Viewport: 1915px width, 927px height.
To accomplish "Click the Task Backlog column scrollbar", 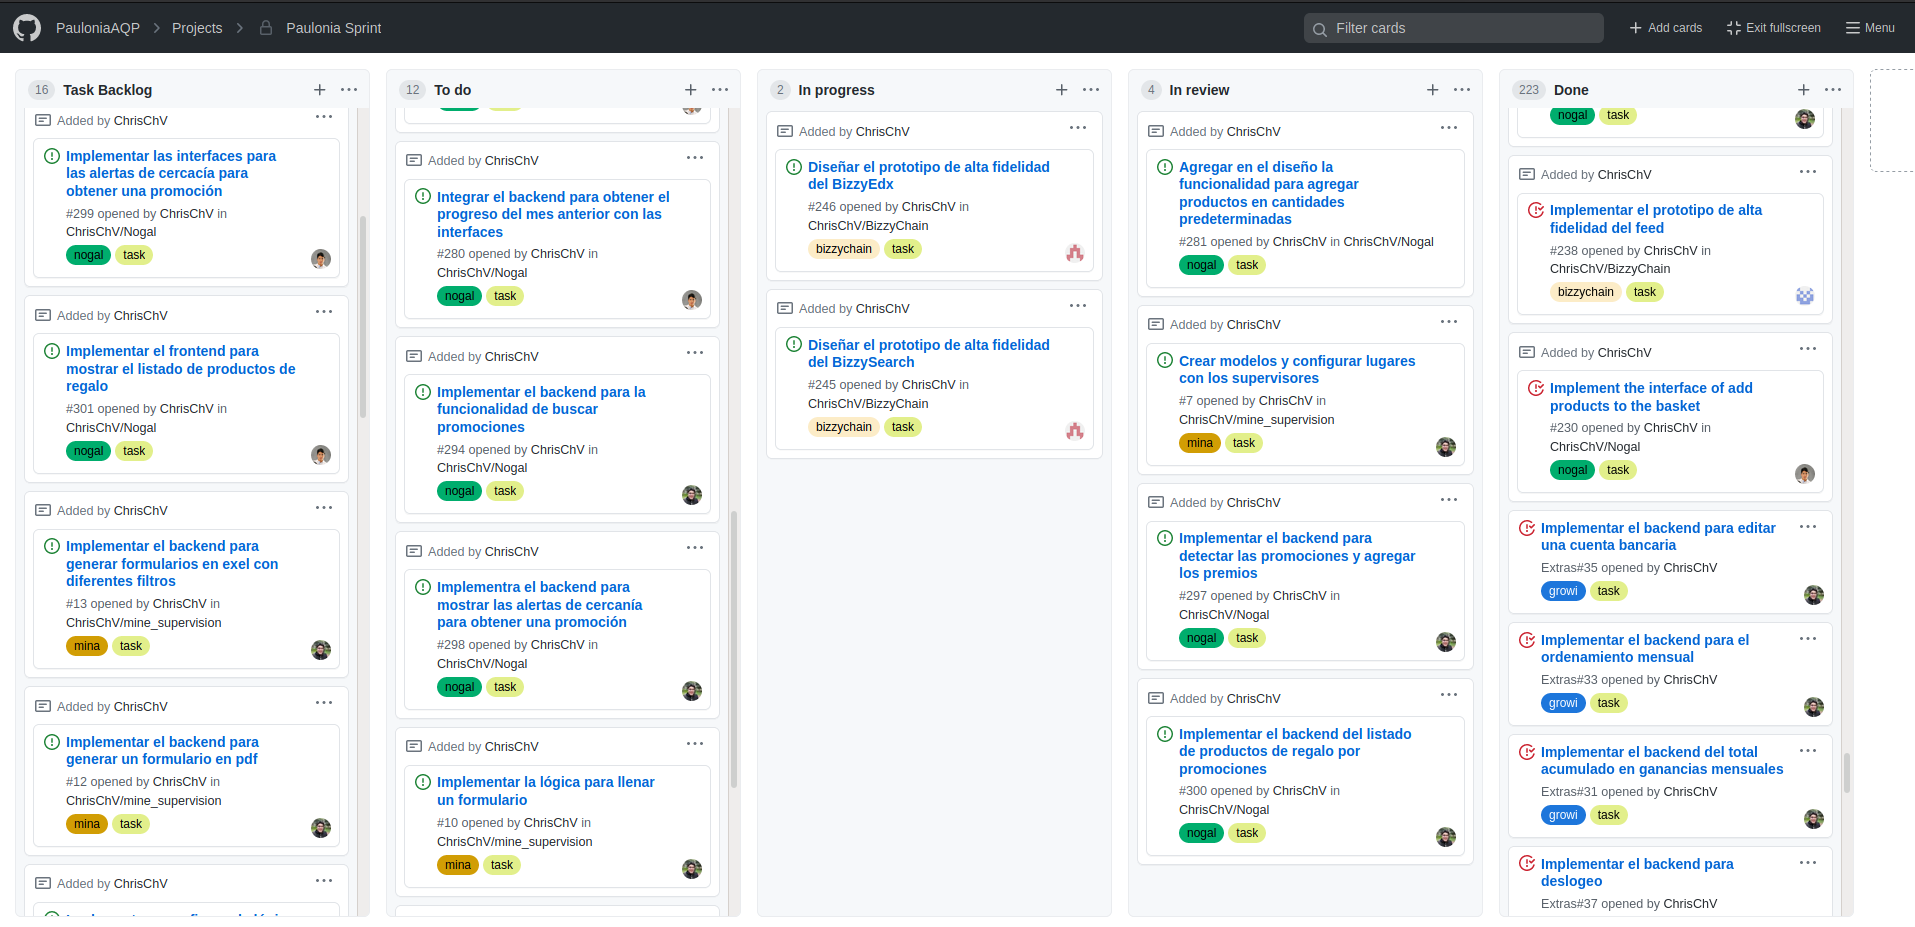I will click(363, 316).
